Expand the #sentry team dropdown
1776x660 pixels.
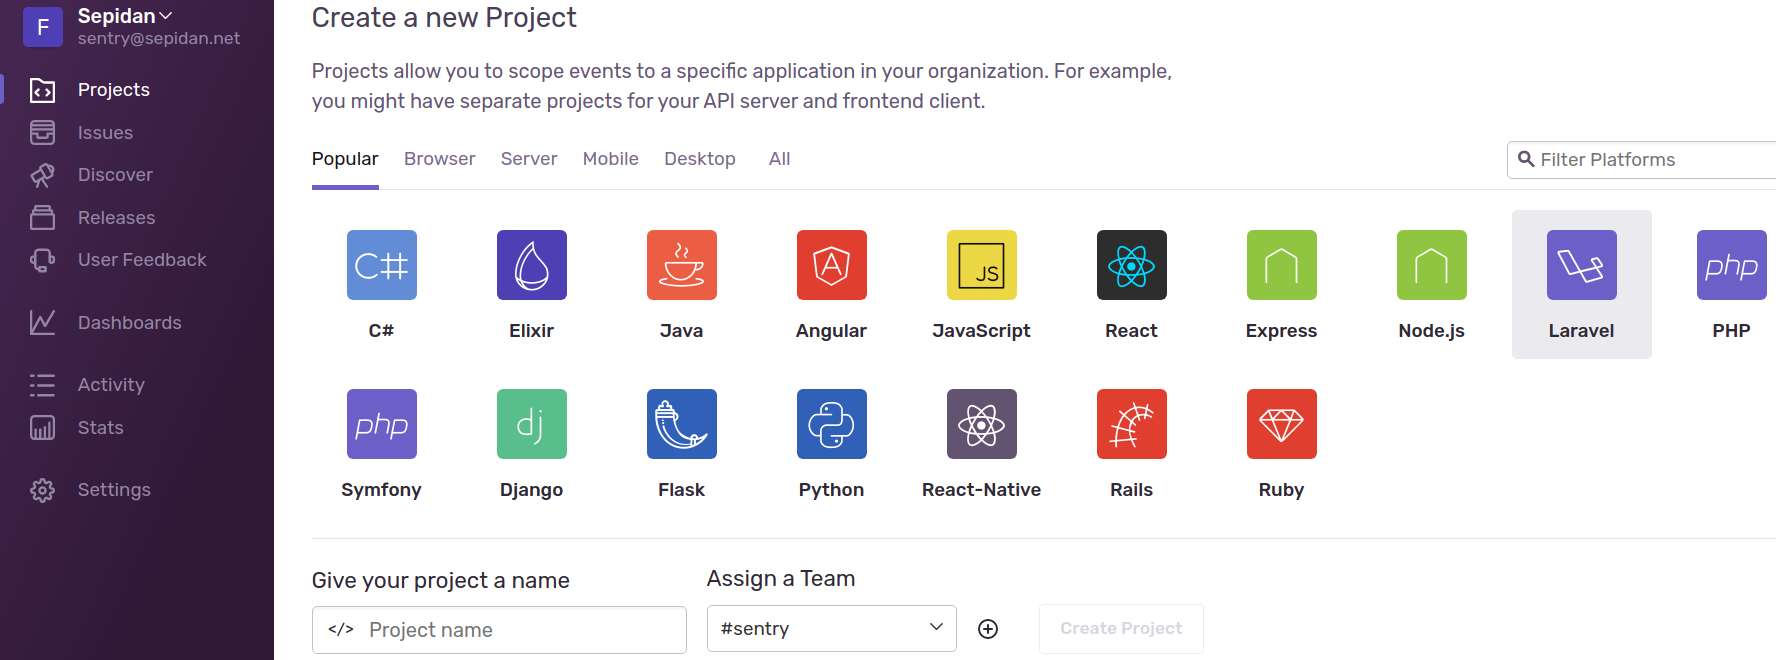coord(831,628)
